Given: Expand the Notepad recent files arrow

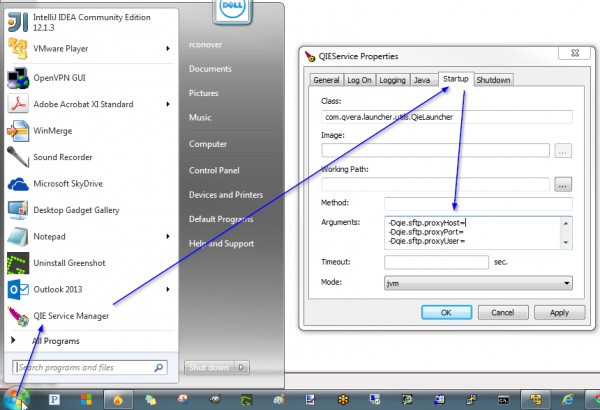Looking at the screenshot, I should click(168, 236).
